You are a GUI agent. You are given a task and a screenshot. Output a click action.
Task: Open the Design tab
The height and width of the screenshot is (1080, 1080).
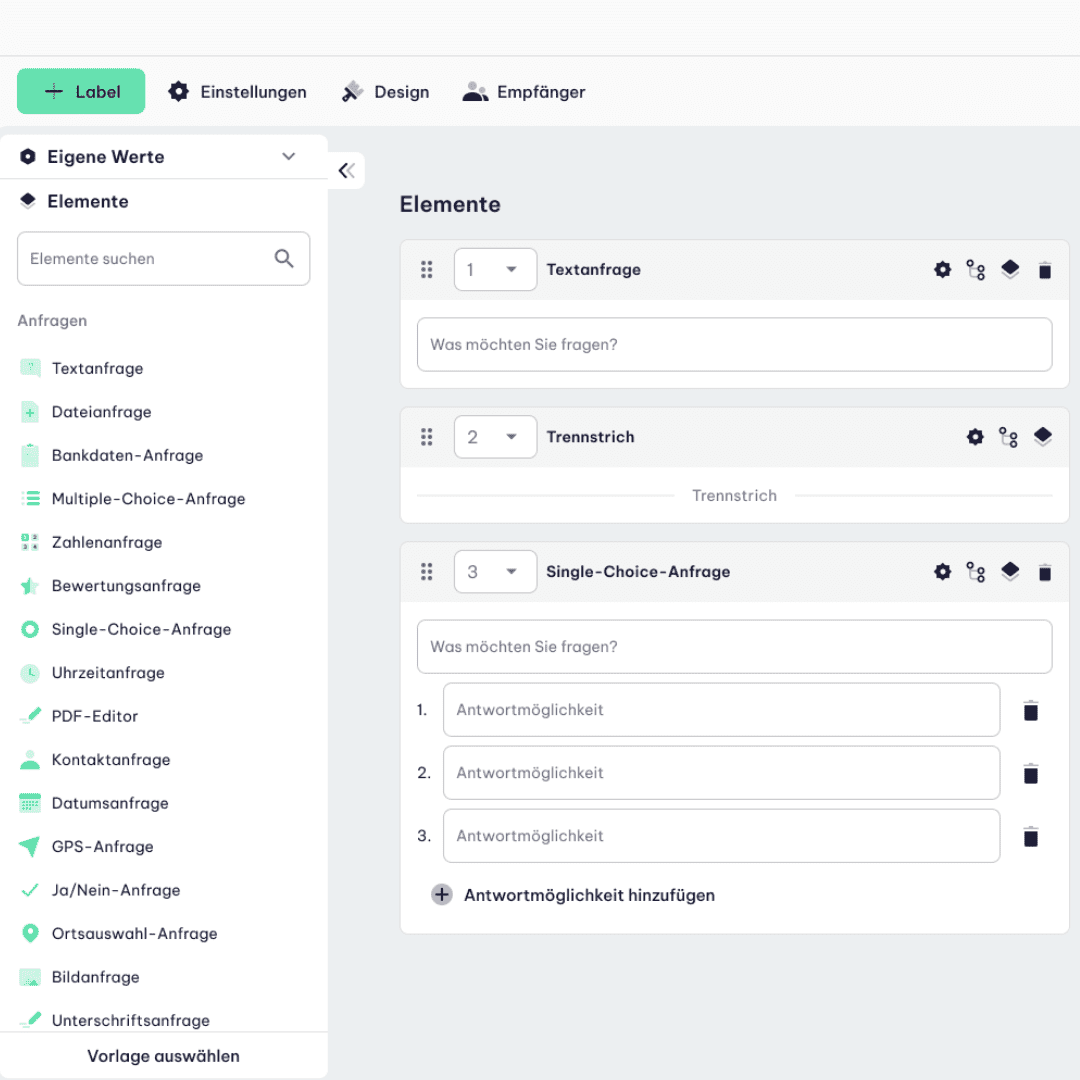pyautogui.click(x=386, y=92)
